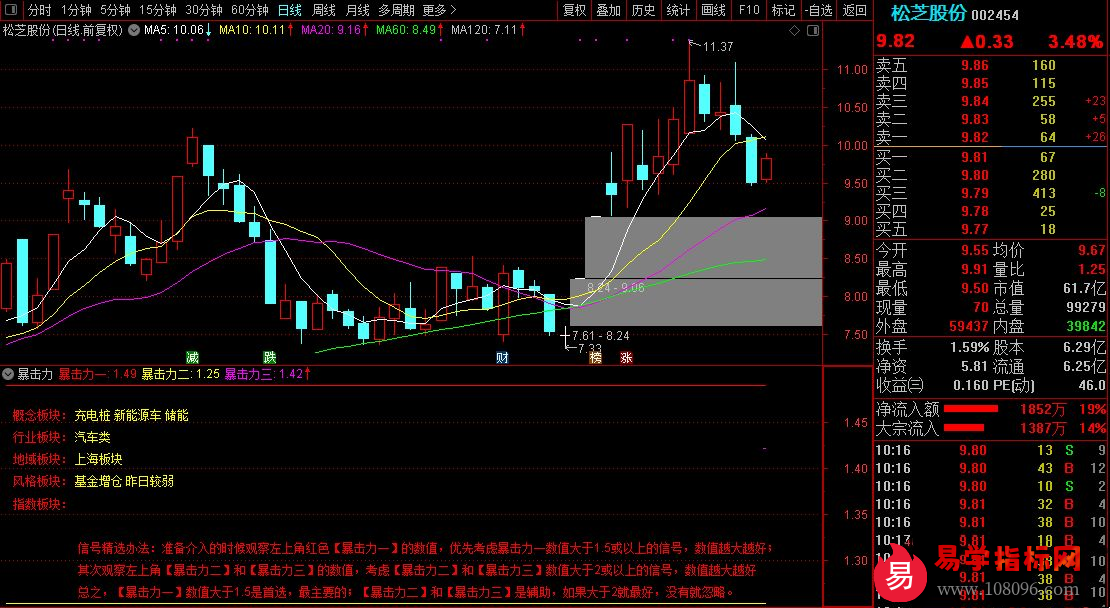Click stock name 松芝股份 in quote panel
This screenshot has height=608, width=1110.
pyautogui.click(x=928, y=13)
